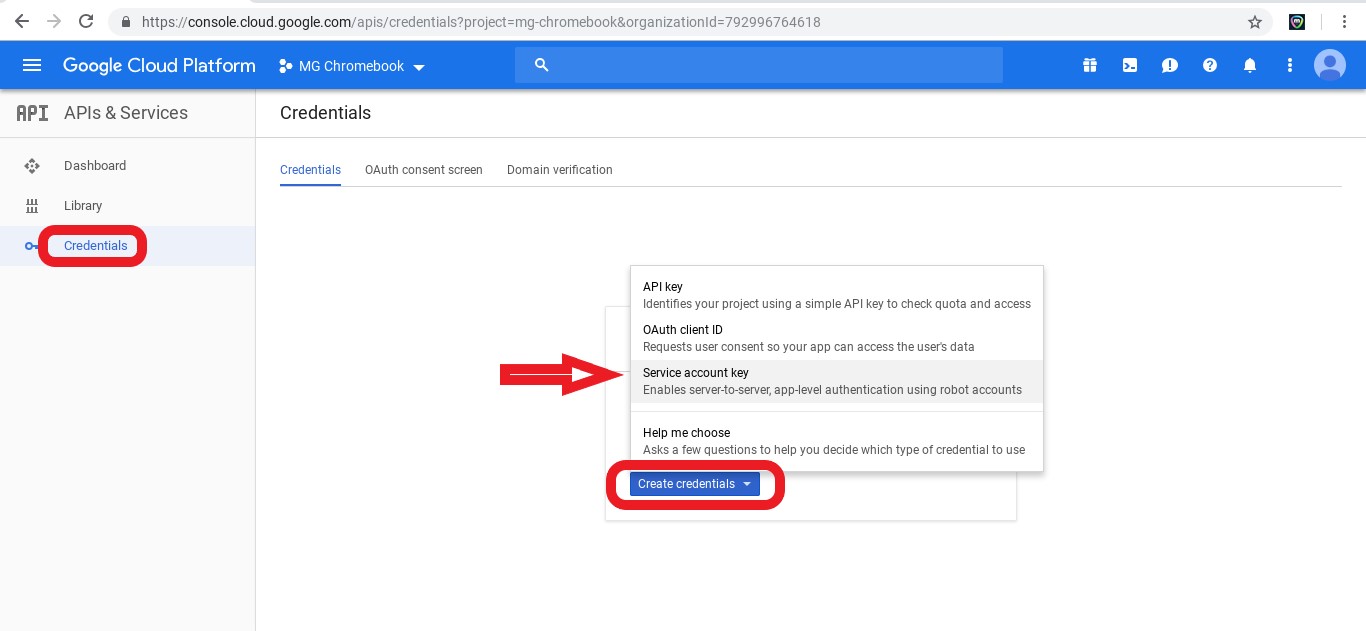The image size is (1366, 631).
Task: Open the help question mark icon
Action: [x=1210, y=65]
